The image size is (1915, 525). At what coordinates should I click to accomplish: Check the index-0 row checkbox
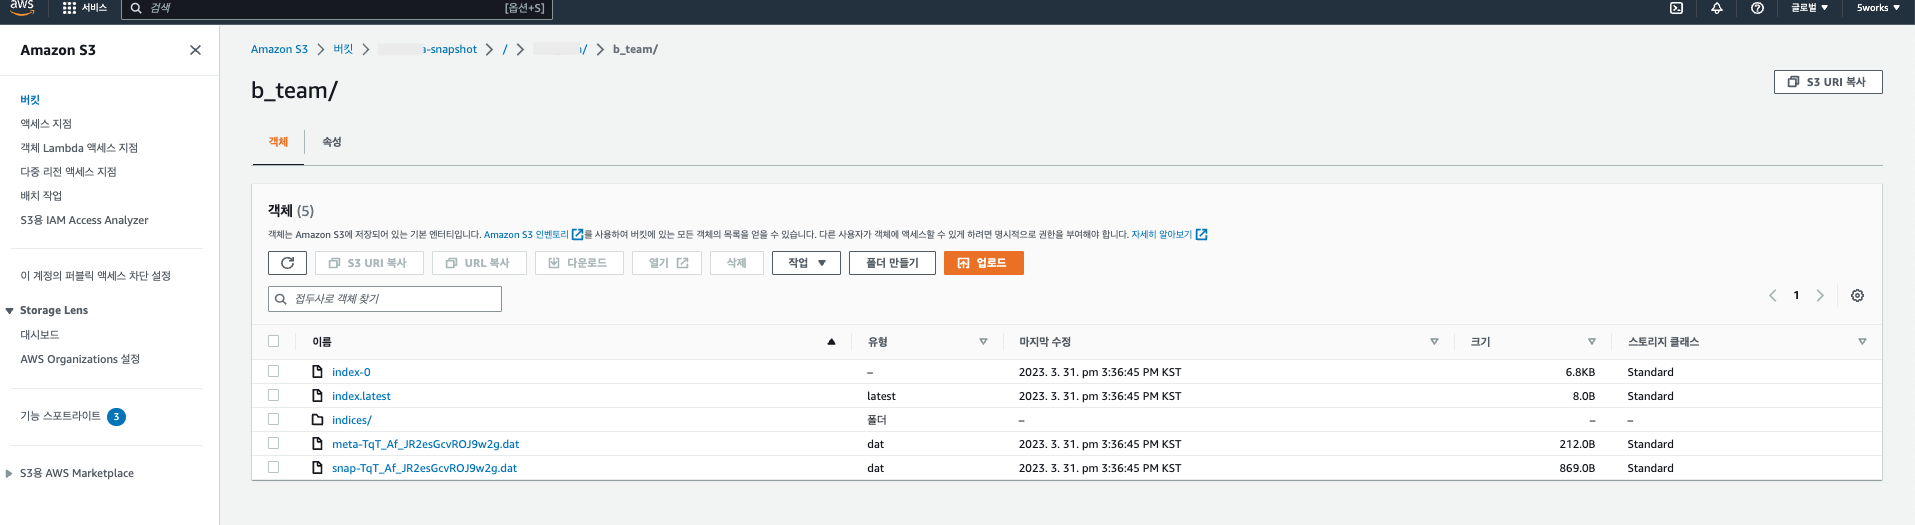pos(273,371)
